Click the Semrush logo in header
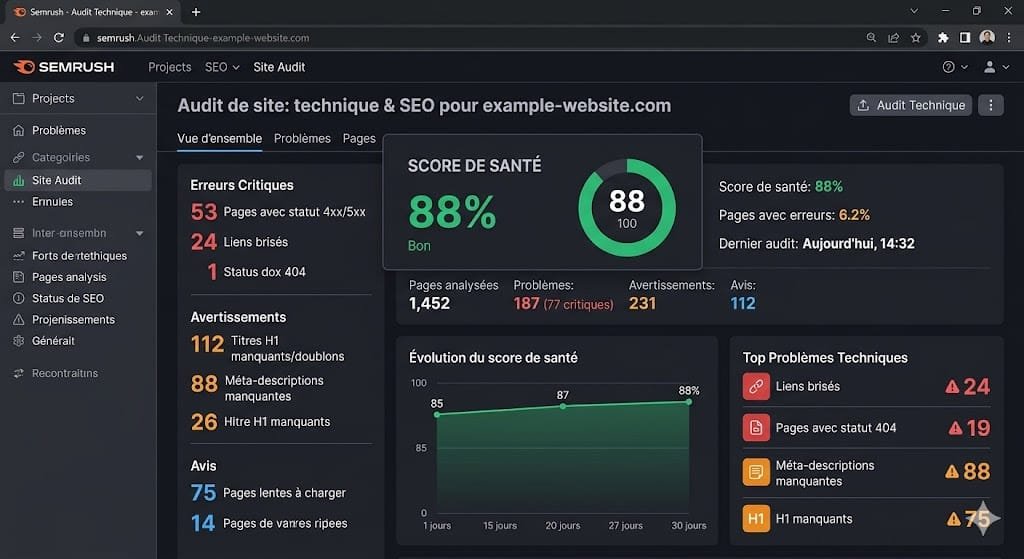1024x559 pixels. tap(63, 67)
